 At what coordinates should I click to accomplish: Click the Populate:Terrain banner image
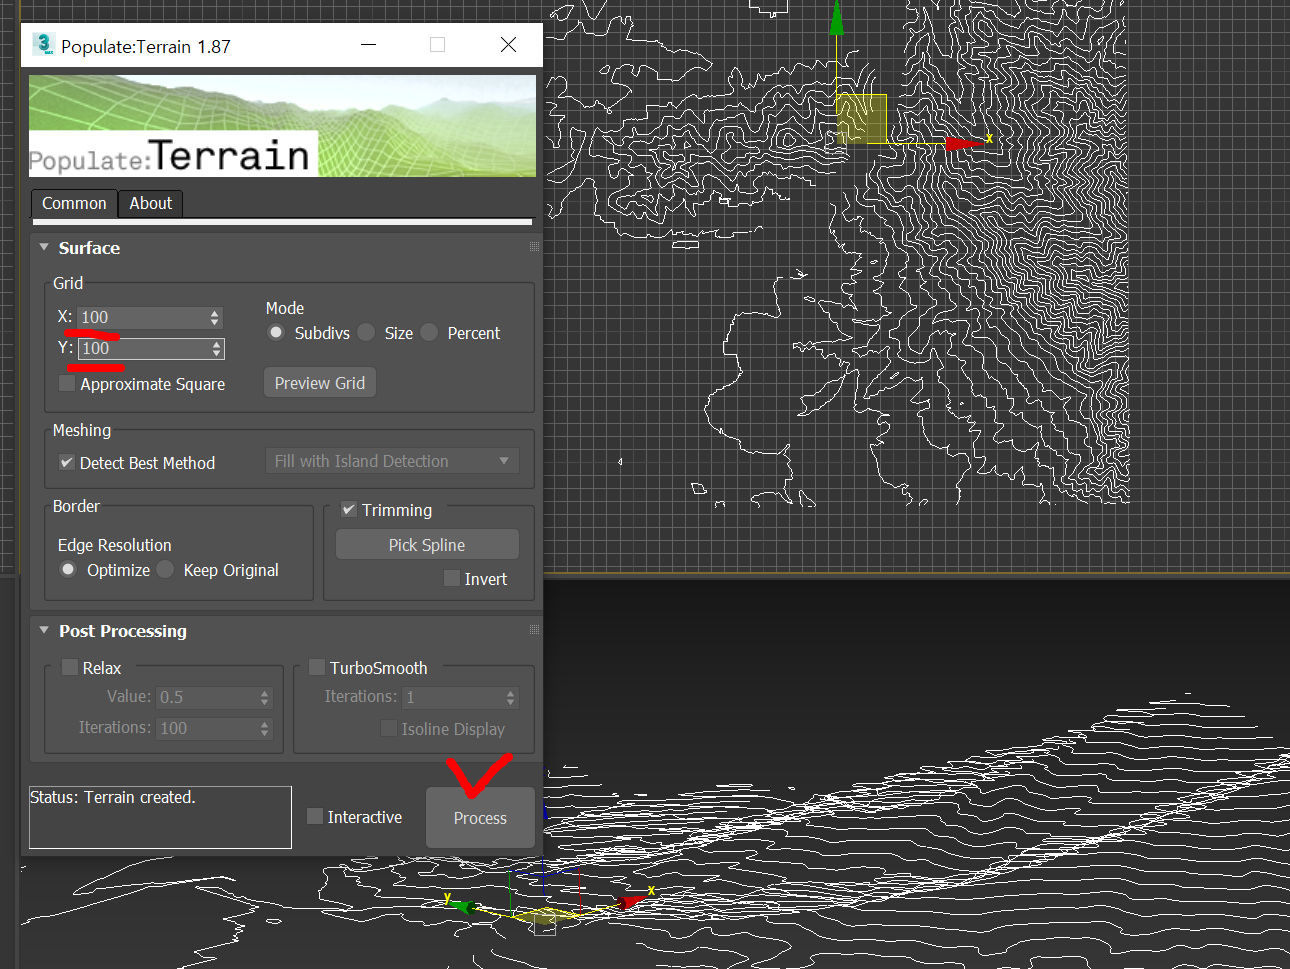(x=282, y=126)
